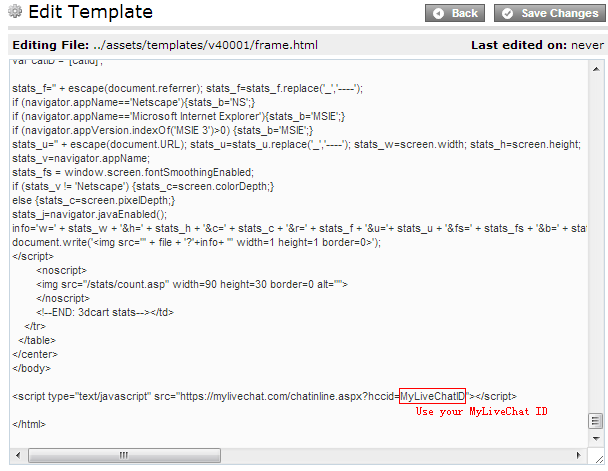This screenshot has width=608, height=471.
Task: Click the <noscript> opening tag line
Action: click(x=62, y=270)
